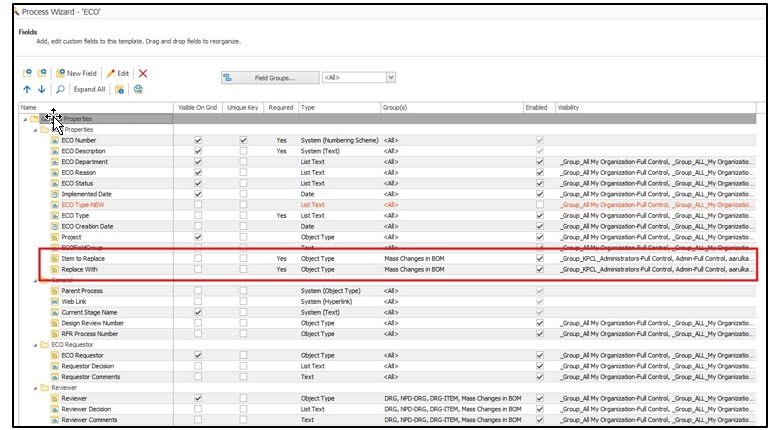The image size is (777, 430).
Task: Open the field groups <All> dropdown
Action: tap(358, 77)
